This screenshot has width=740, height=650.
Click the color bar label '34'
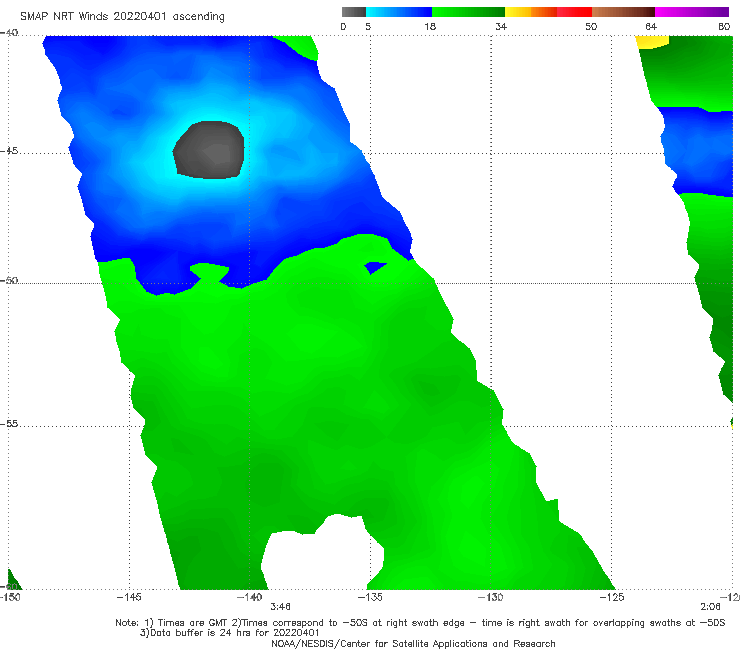point(501,26)
